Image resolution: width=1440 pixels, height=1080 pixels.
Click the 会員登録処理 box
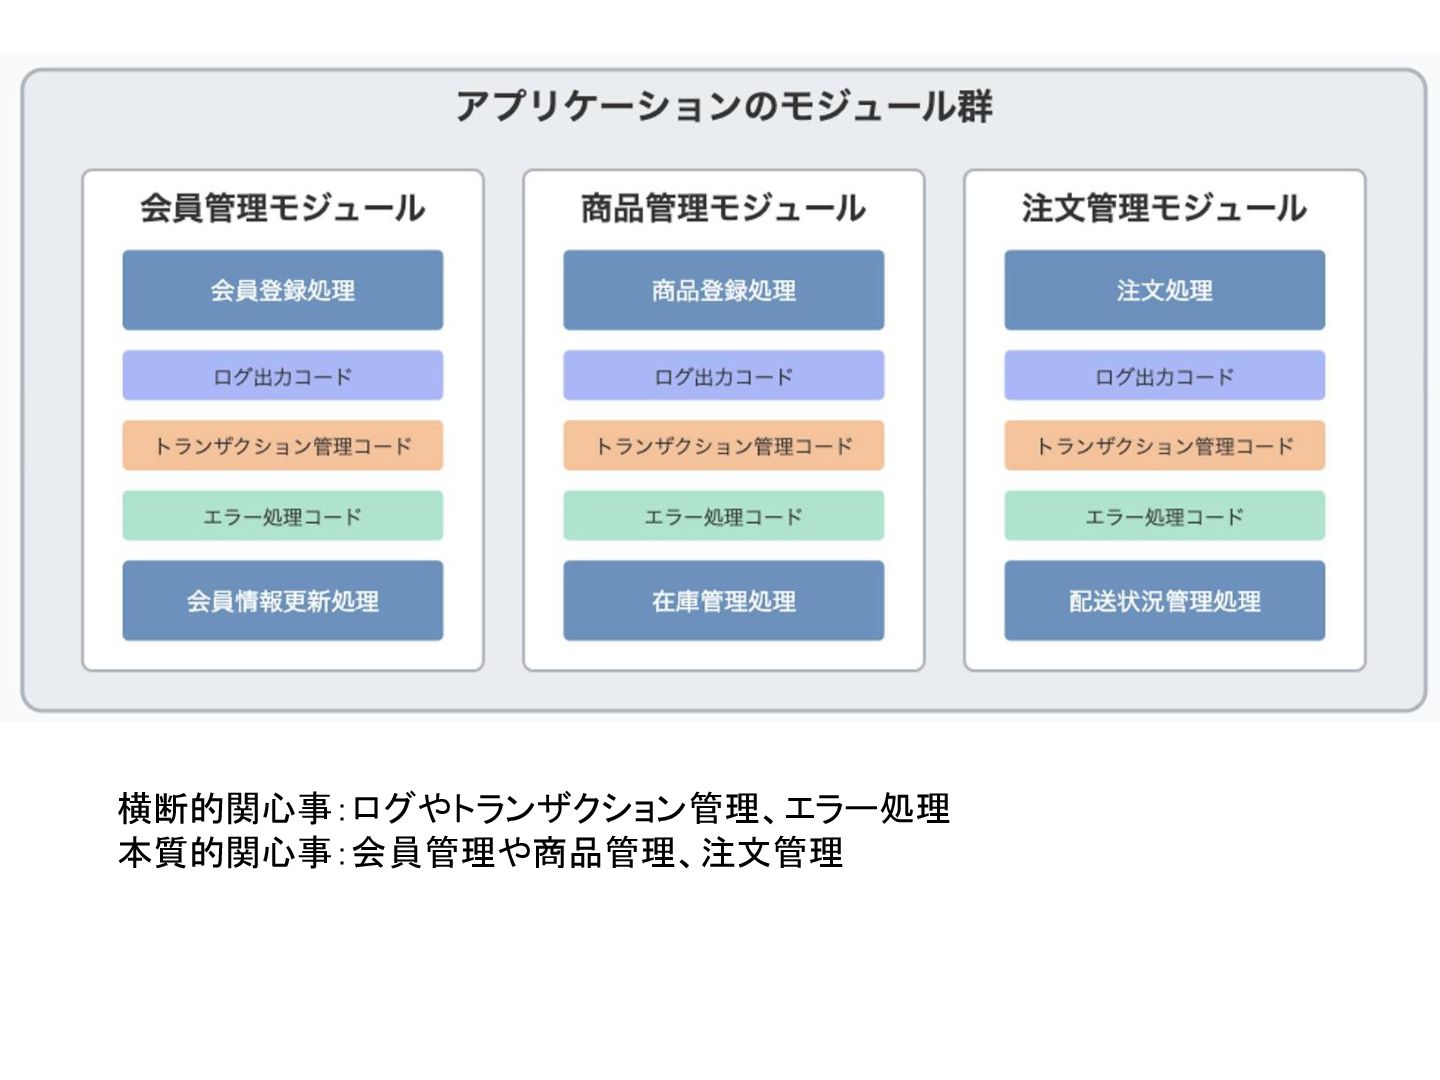[283, 290]
